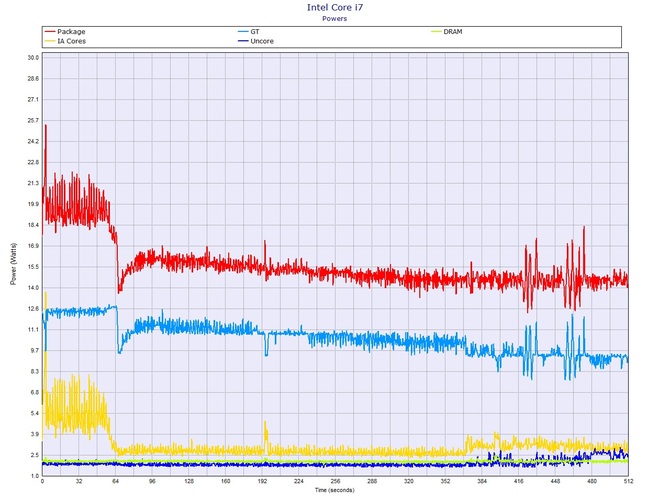Click the 448 seconds x-axis tick

pyautogui.click(x=555, y=481)
